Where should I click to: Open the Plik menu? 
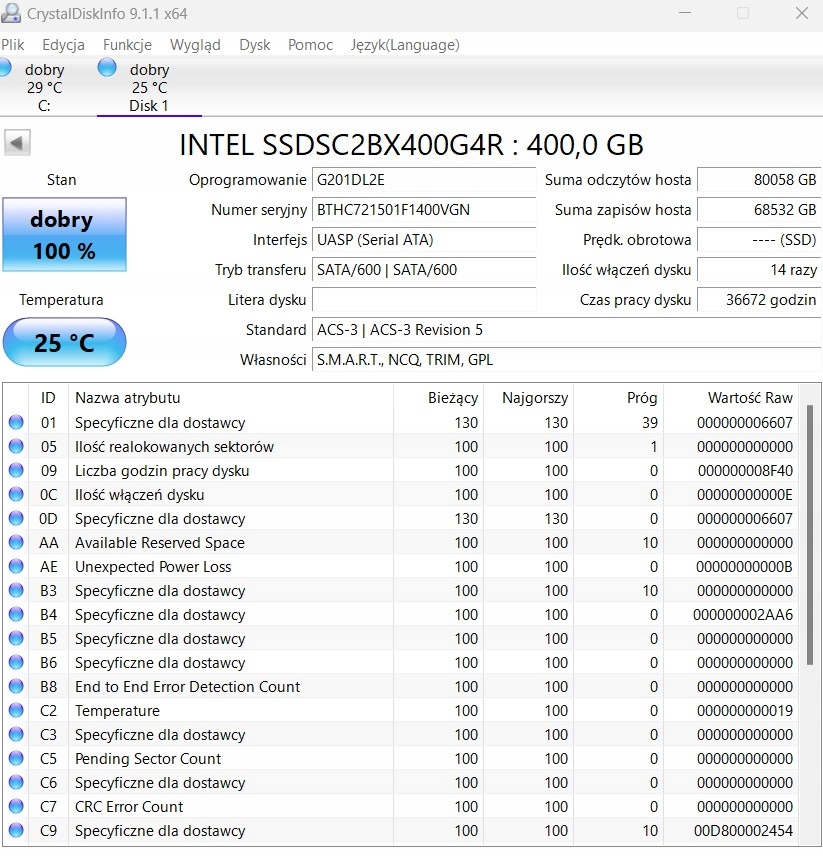click(13, 45)
